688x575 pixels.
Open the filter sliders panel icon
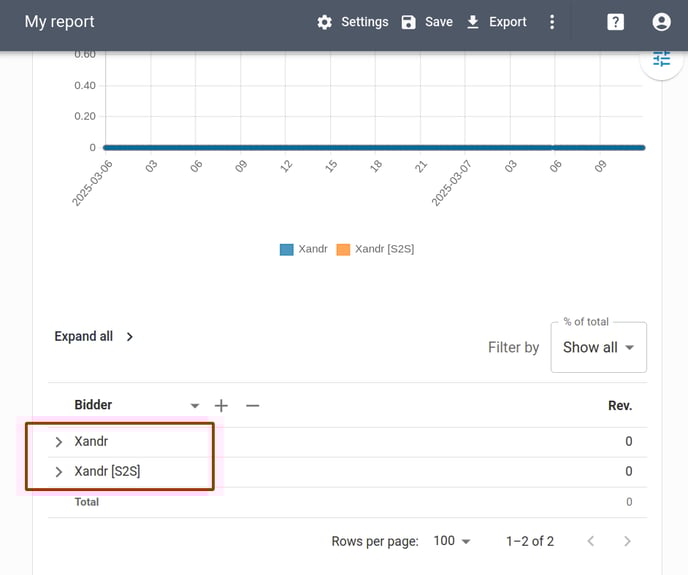(x=661, y=59)
